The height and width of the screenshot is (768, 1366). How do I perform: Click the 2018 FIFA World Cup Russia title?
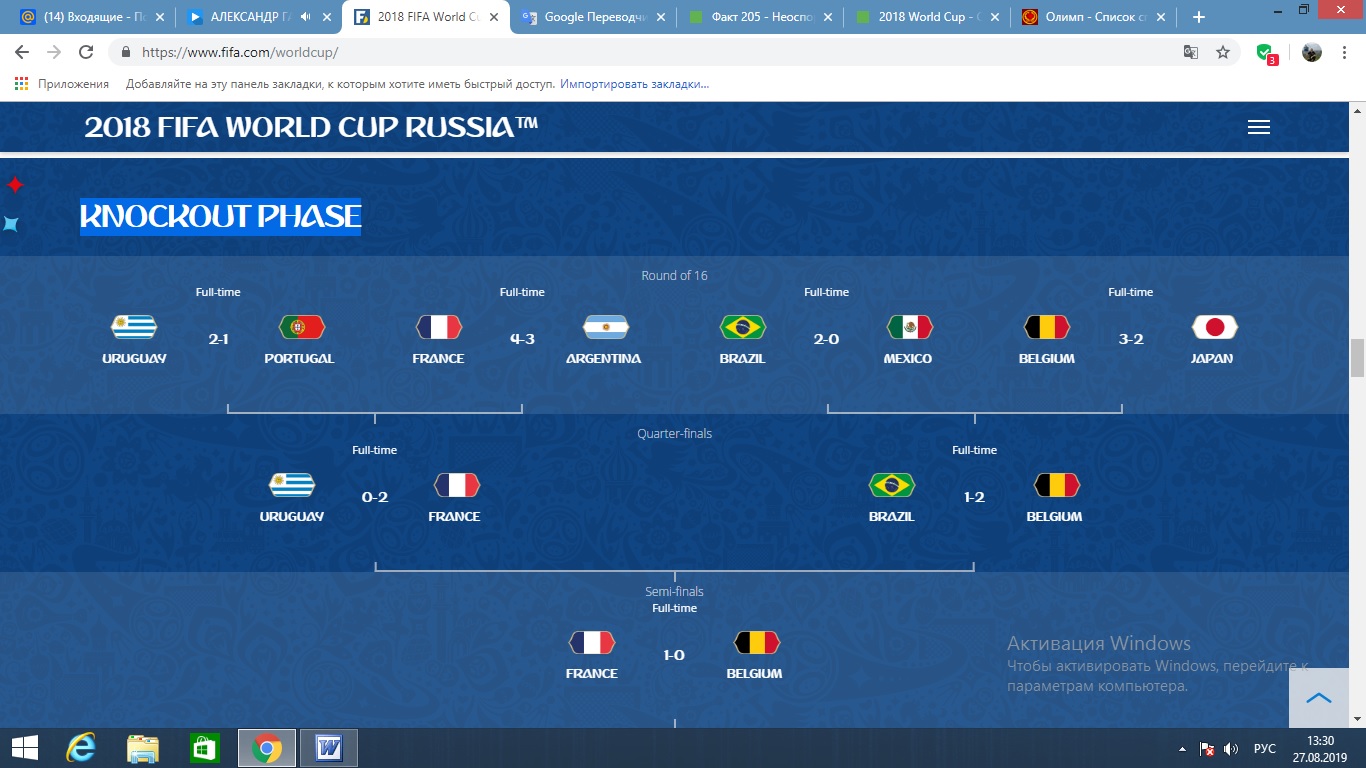(x=311, y=127)
